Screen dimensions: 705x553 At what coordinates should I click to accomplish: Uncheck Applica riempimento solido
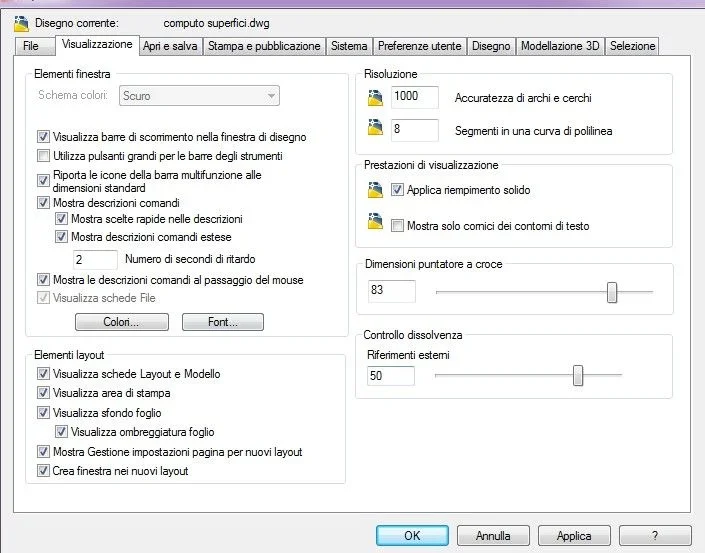click(x=397, y=190)
